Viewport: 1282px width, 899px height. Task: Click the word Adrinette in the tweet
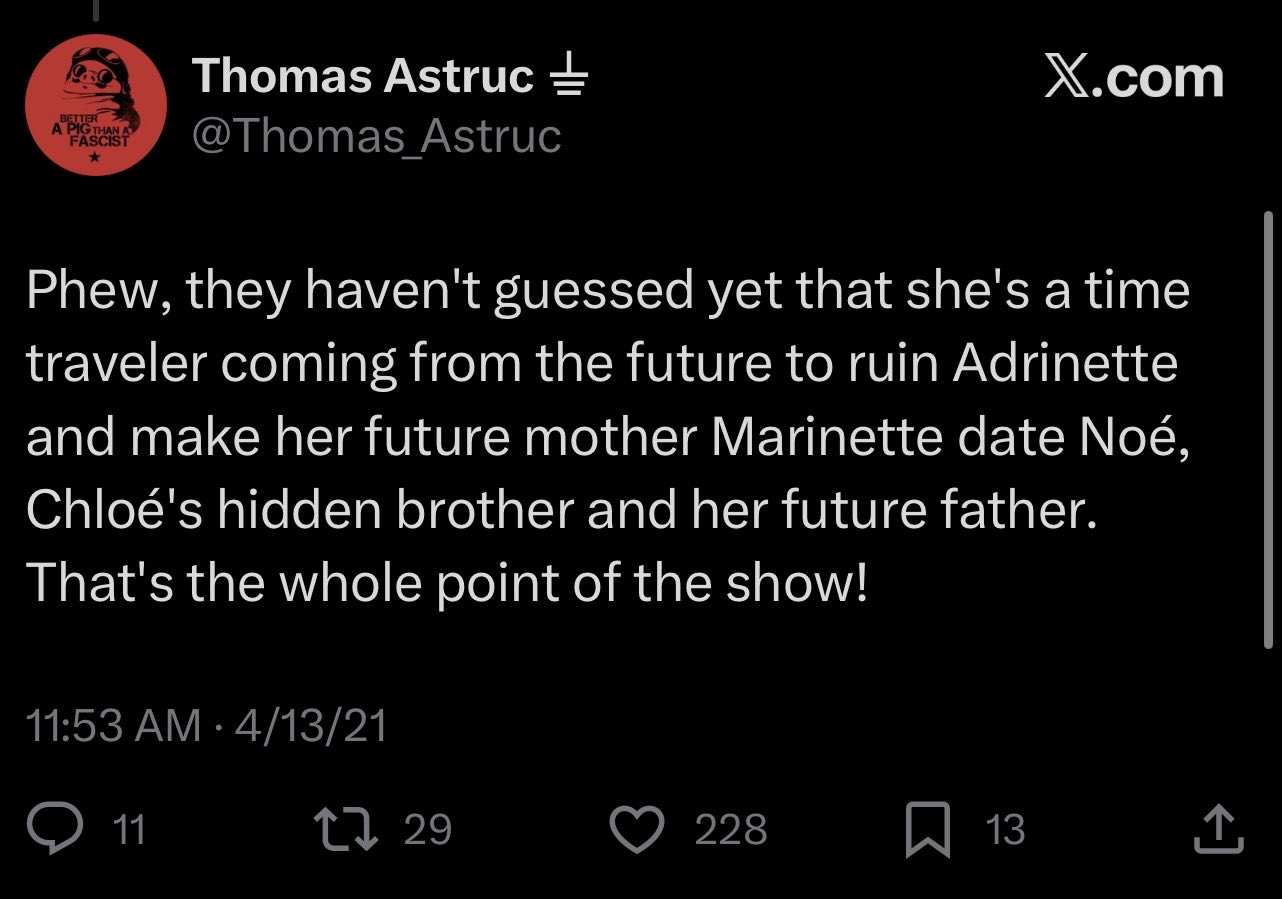coord(1066,364)
